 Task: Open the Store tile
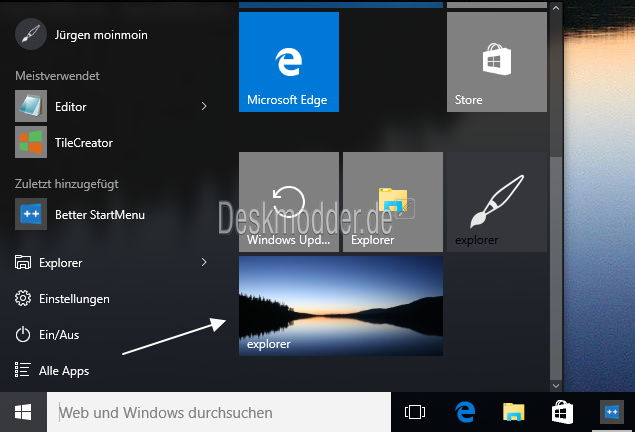[497, 62]
